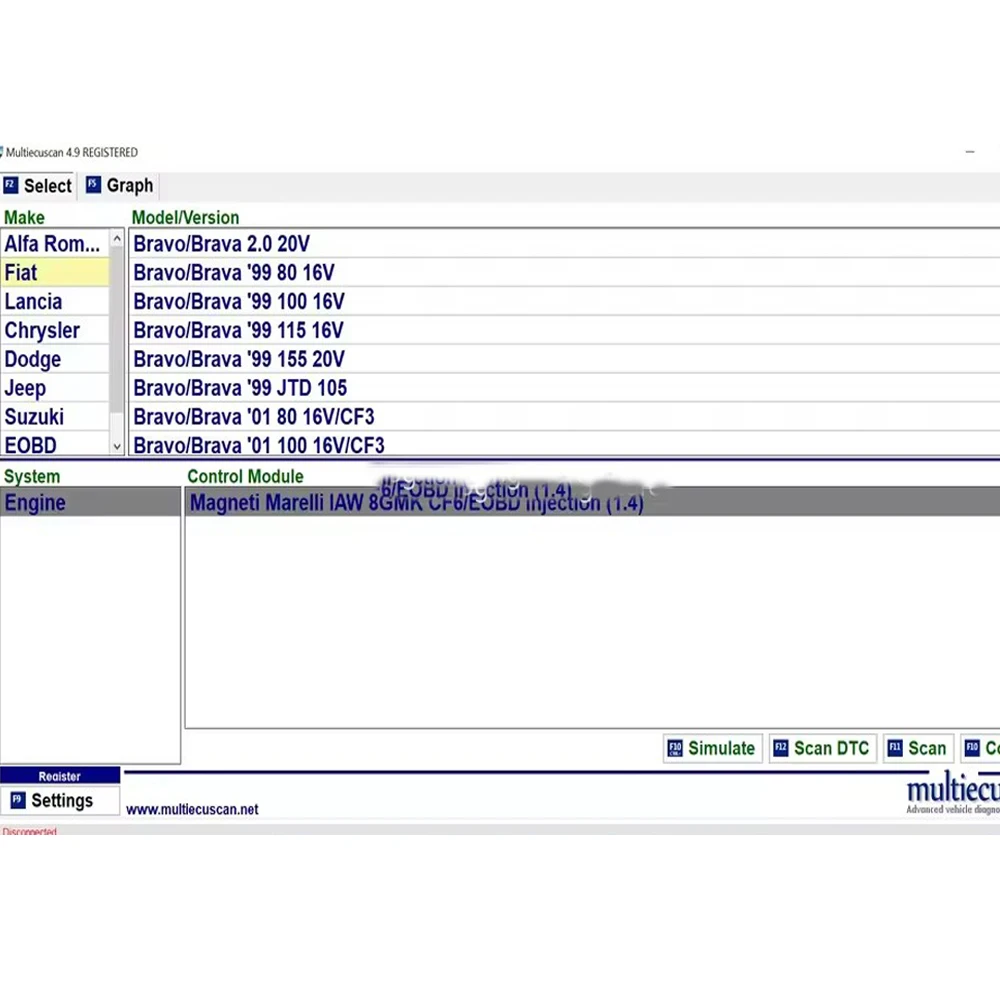1000x1000 pixels.
Task: Click the Disconnected status text
Action: [x=29, y=832]
